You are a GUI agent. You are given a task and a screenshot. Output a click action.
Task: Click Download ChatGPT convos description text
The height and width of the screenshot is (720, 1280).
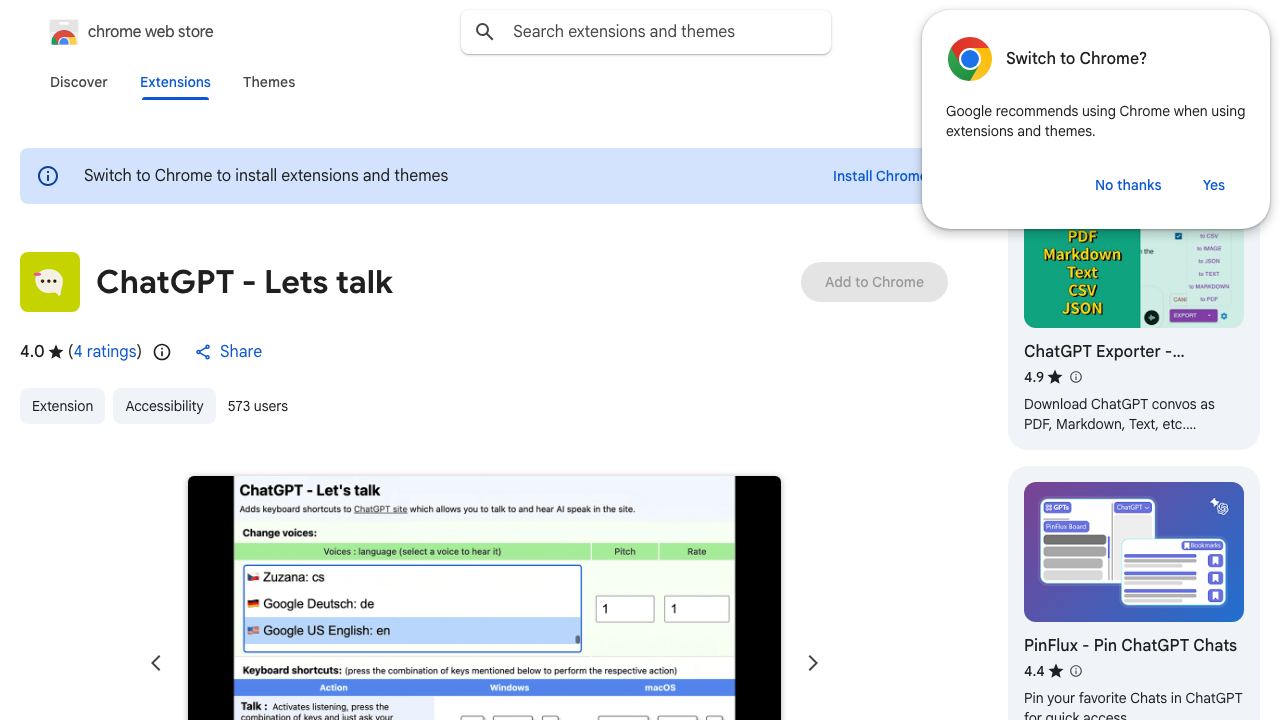1119,415
